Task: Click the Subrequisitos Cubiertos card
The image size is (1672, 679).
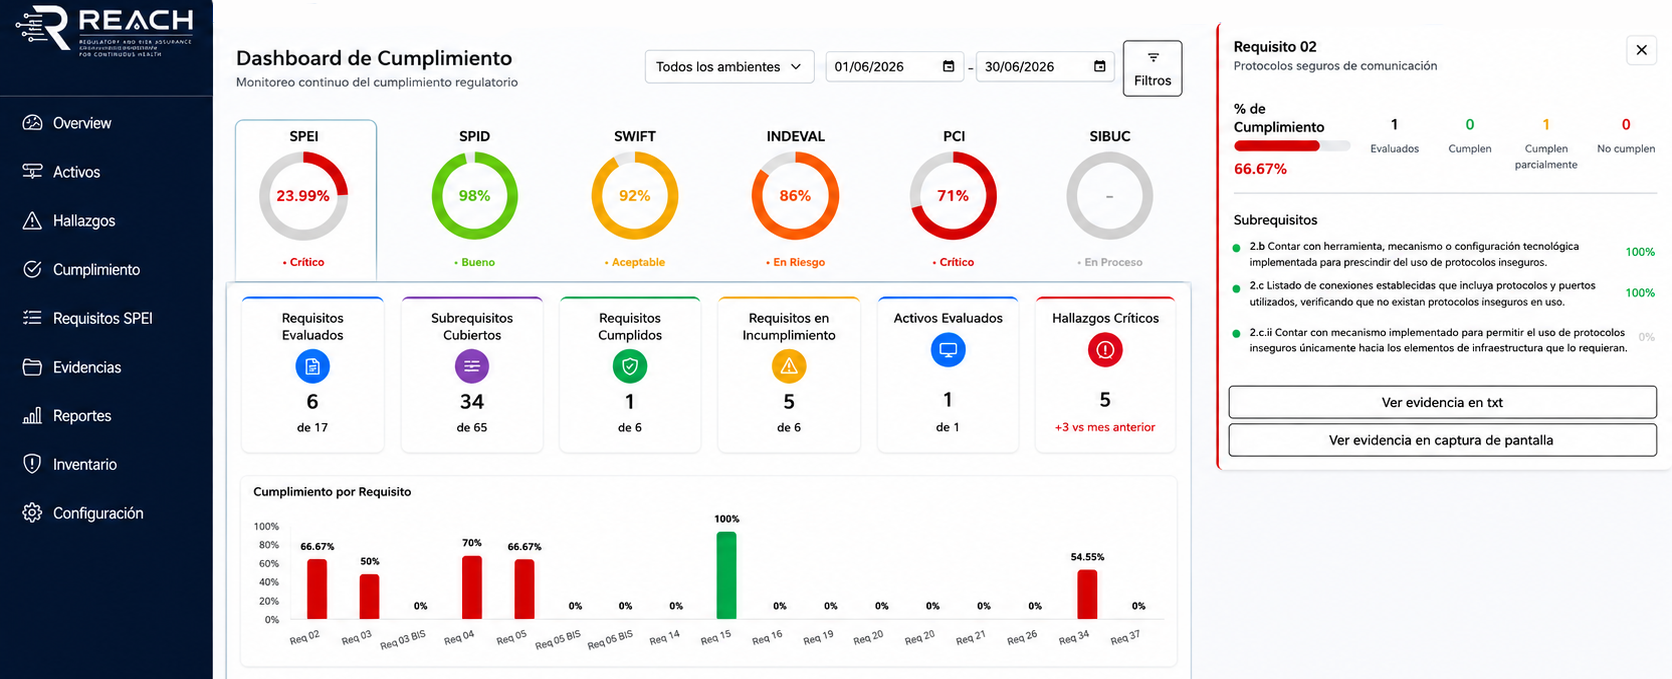Action: click(x=472, y=374)
